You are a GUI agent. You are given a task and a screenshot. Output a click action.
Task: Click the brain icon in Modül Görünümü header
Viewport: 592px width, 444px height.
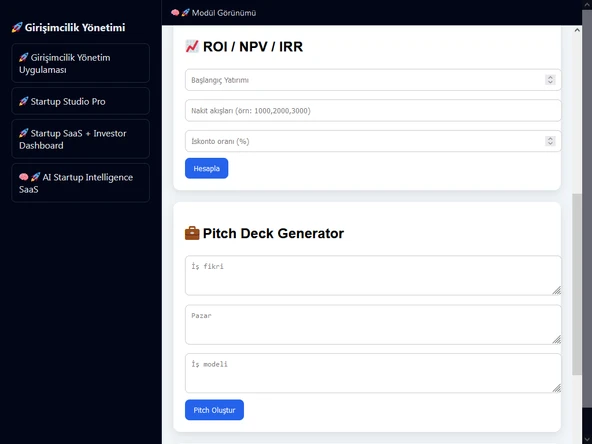coord(175,13)
